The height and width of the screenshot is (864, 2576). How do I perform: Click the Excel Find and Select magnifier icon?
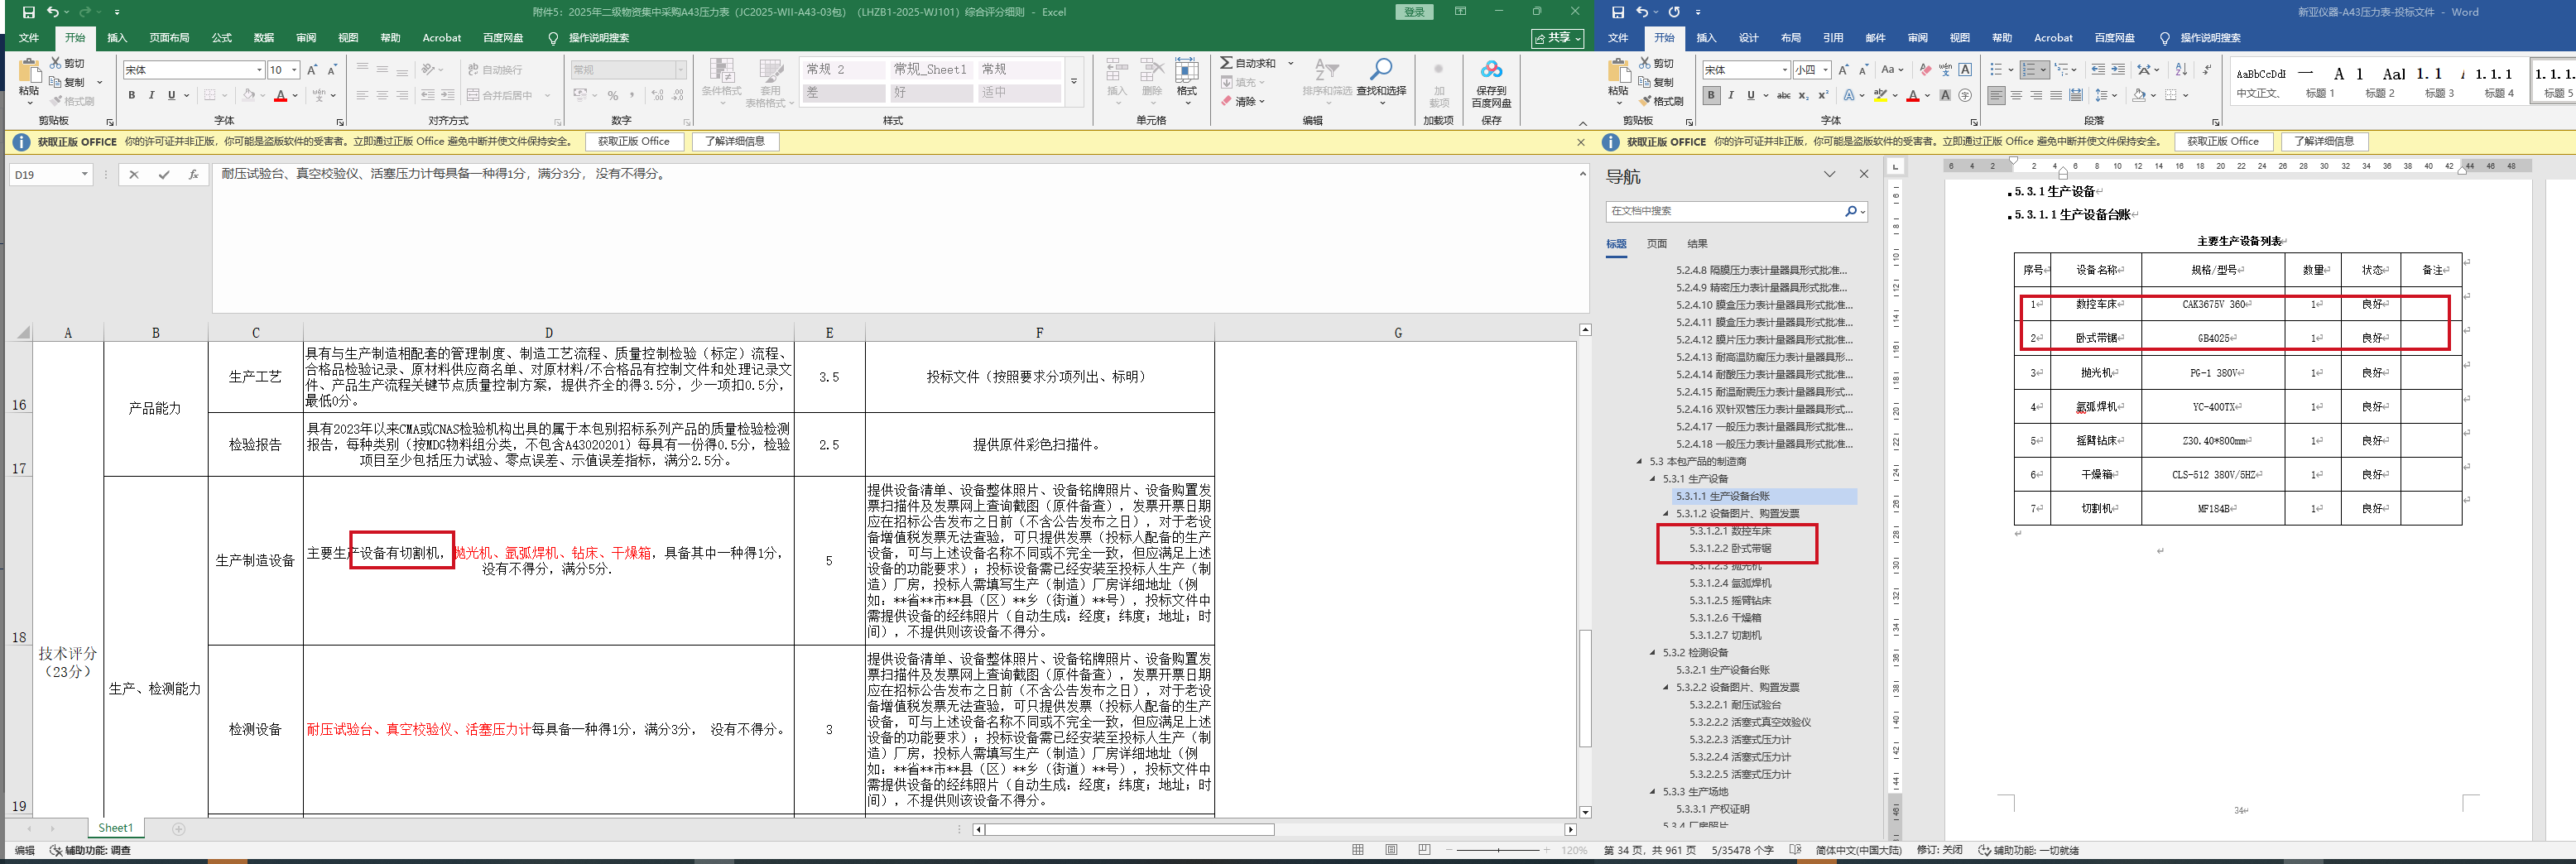coord(1380,70)
